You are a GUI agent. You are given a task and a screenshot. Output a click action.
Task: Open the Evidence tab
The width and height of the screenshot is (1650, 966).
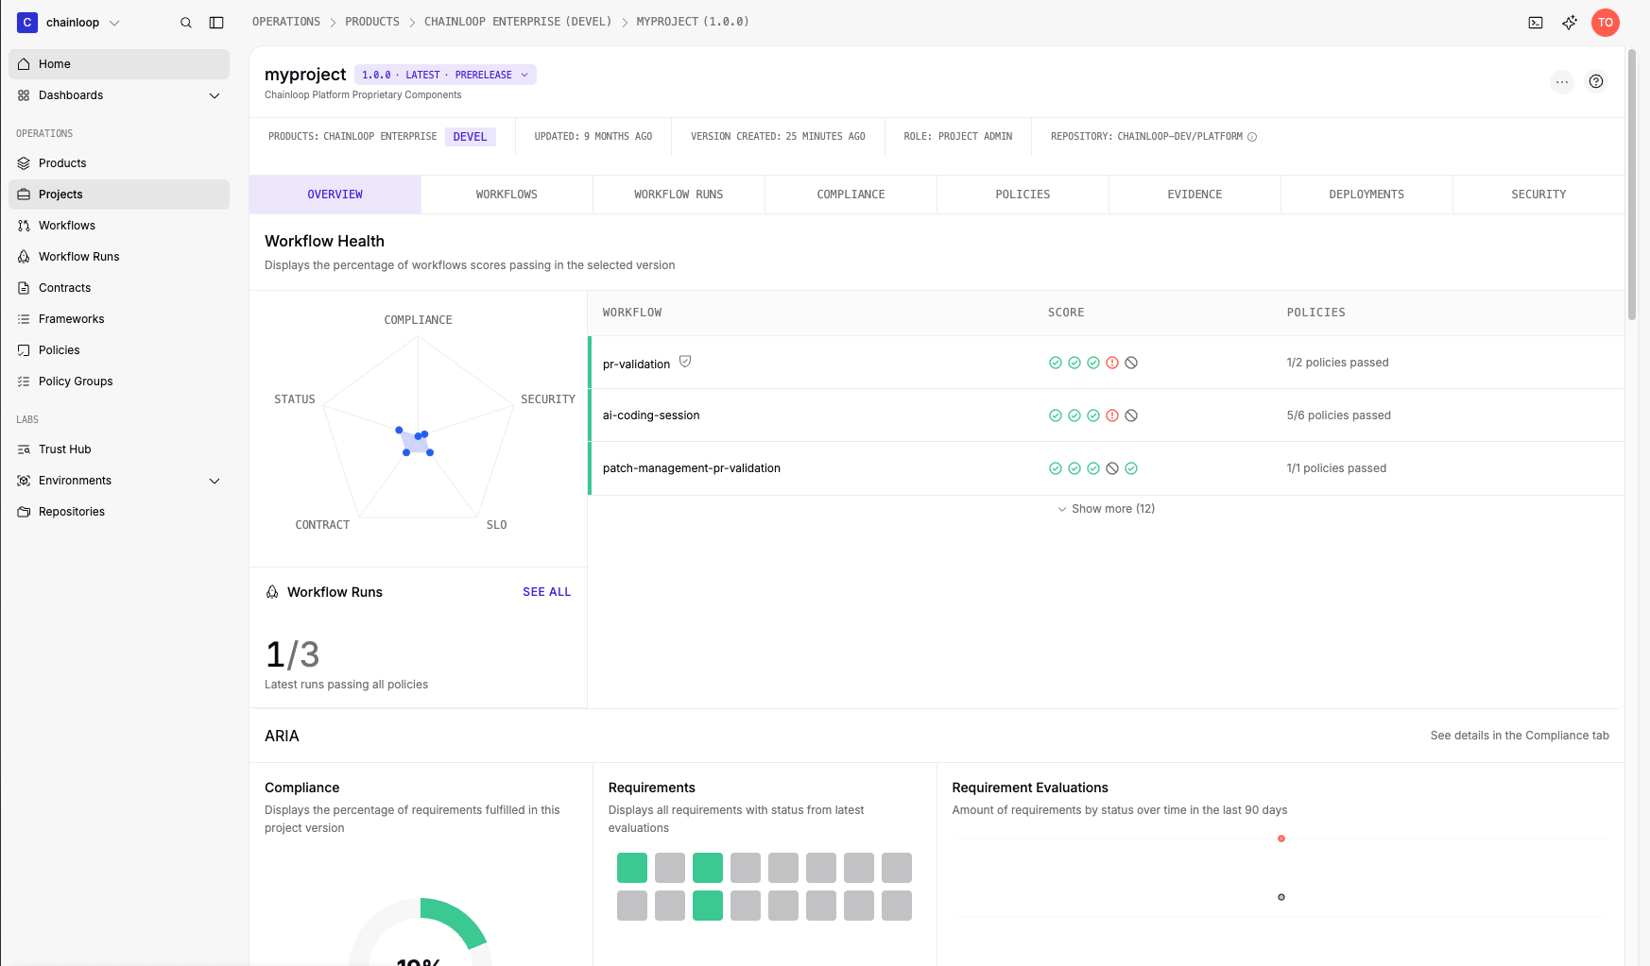pyautogui.click(x=1194, y=194)
